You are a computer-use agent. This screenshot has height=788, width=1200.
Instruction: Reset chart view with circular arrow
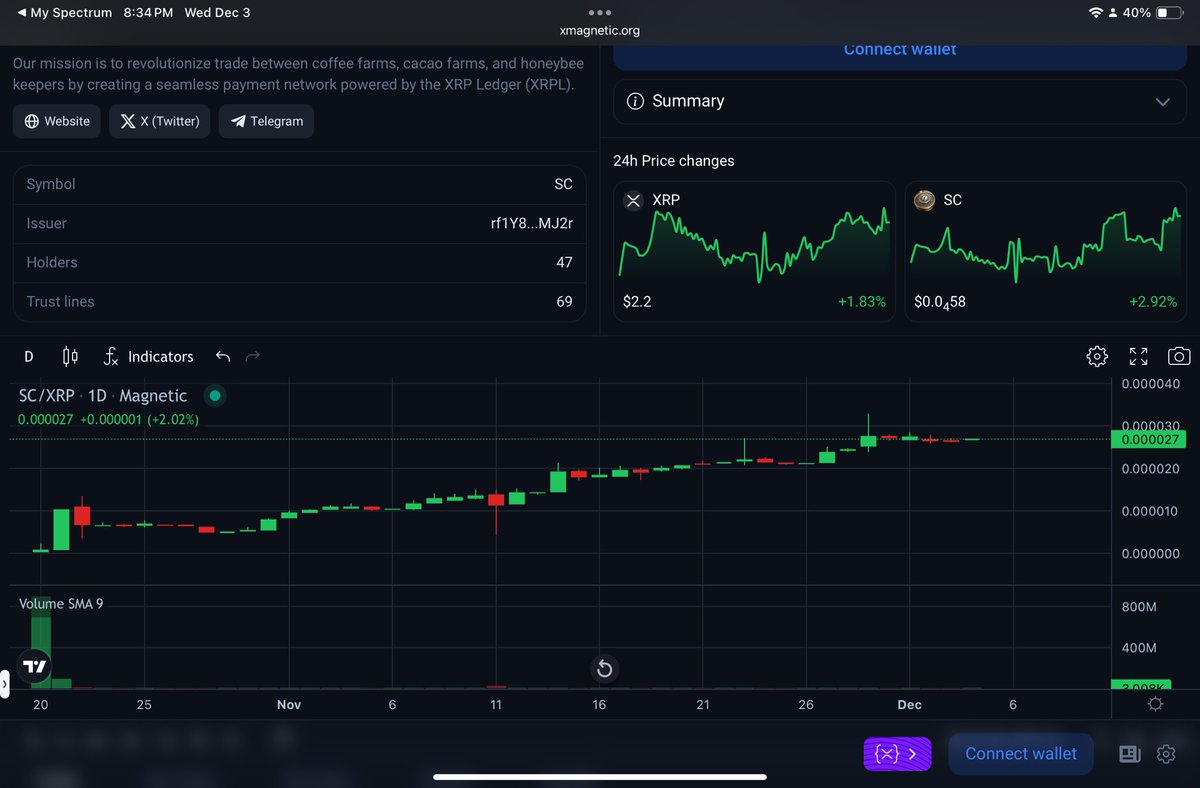[x=604, y=669]
